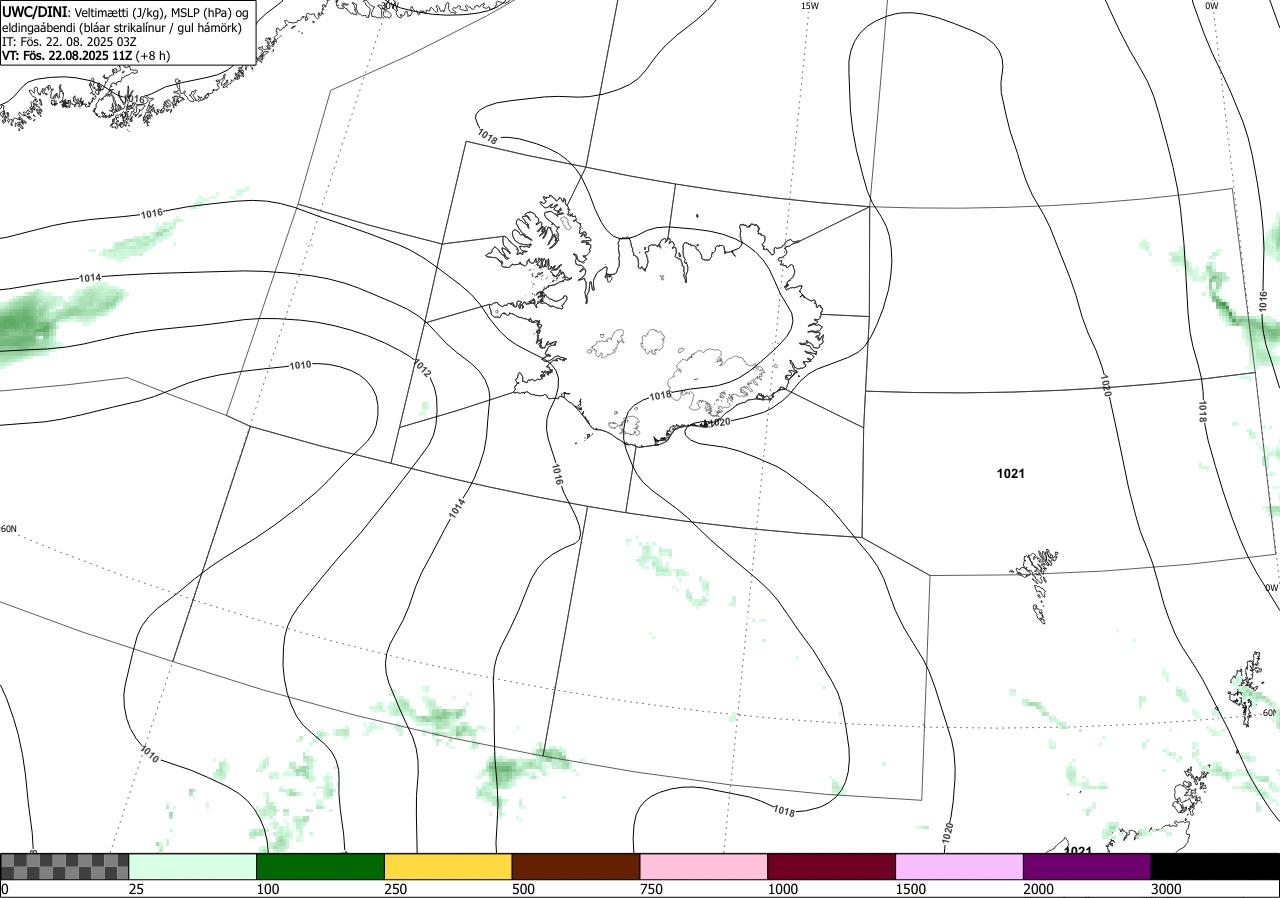Viewport: 1280px width, 898px height.
Task: Click the 1021 pressure label above the legend bar
Action: [1077, 851]
